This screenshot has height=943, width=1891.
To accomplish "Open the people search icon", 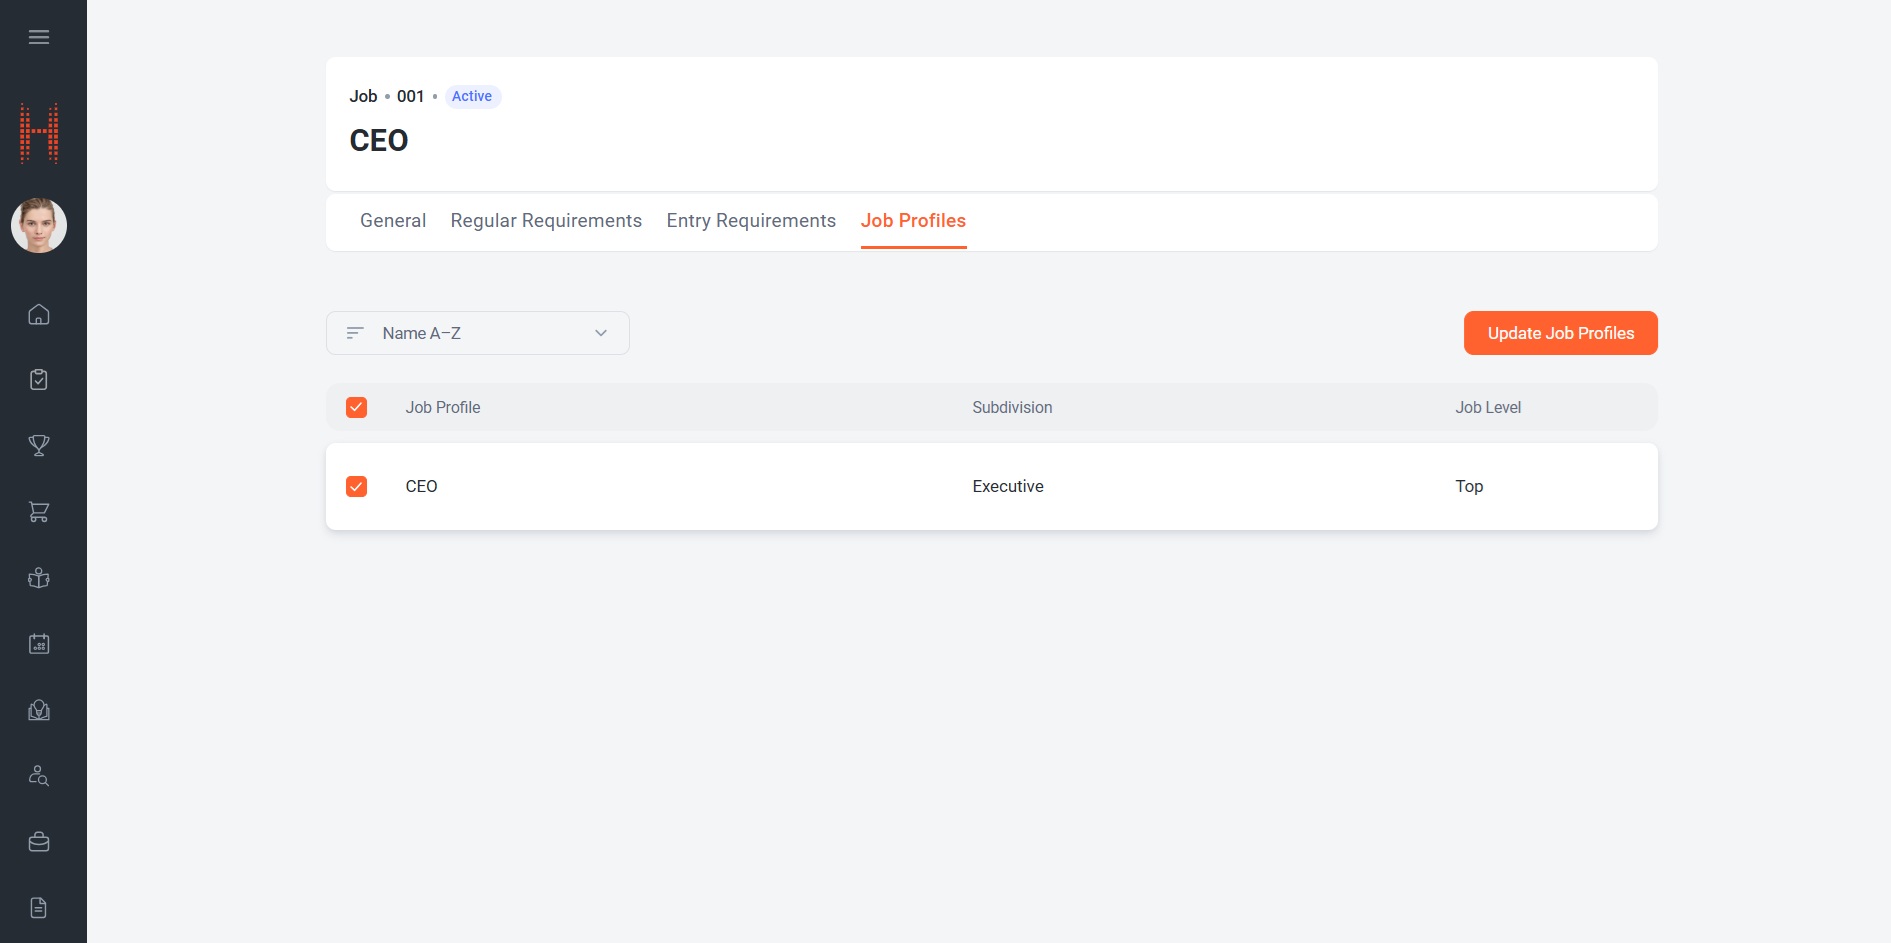I will tap(39, 776).
